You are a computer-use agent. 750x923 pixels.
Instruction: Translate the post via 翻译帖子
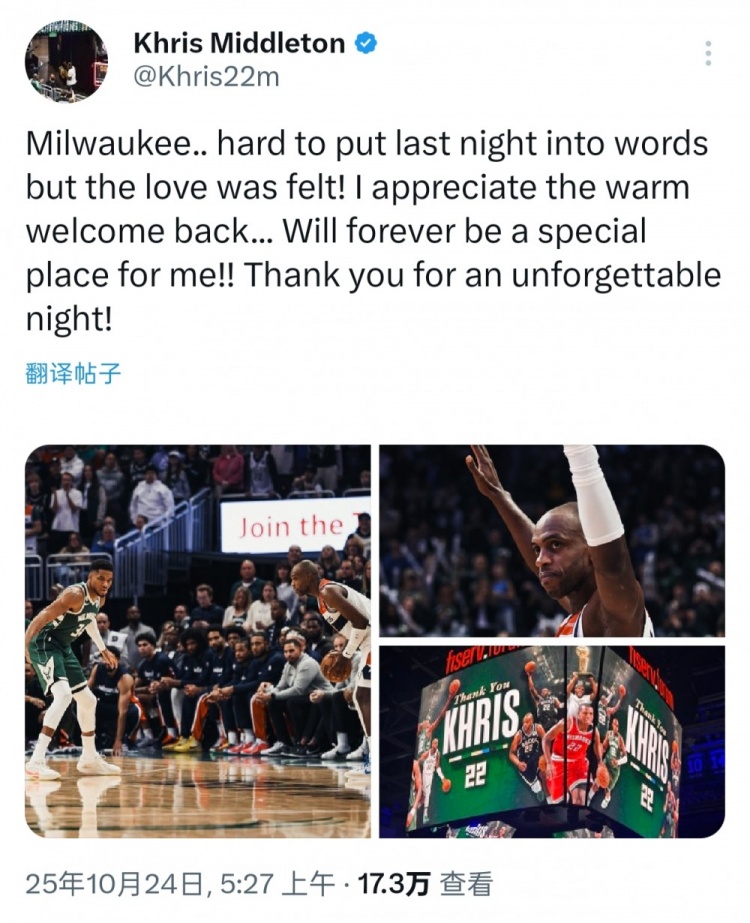(x=74, y=373)
